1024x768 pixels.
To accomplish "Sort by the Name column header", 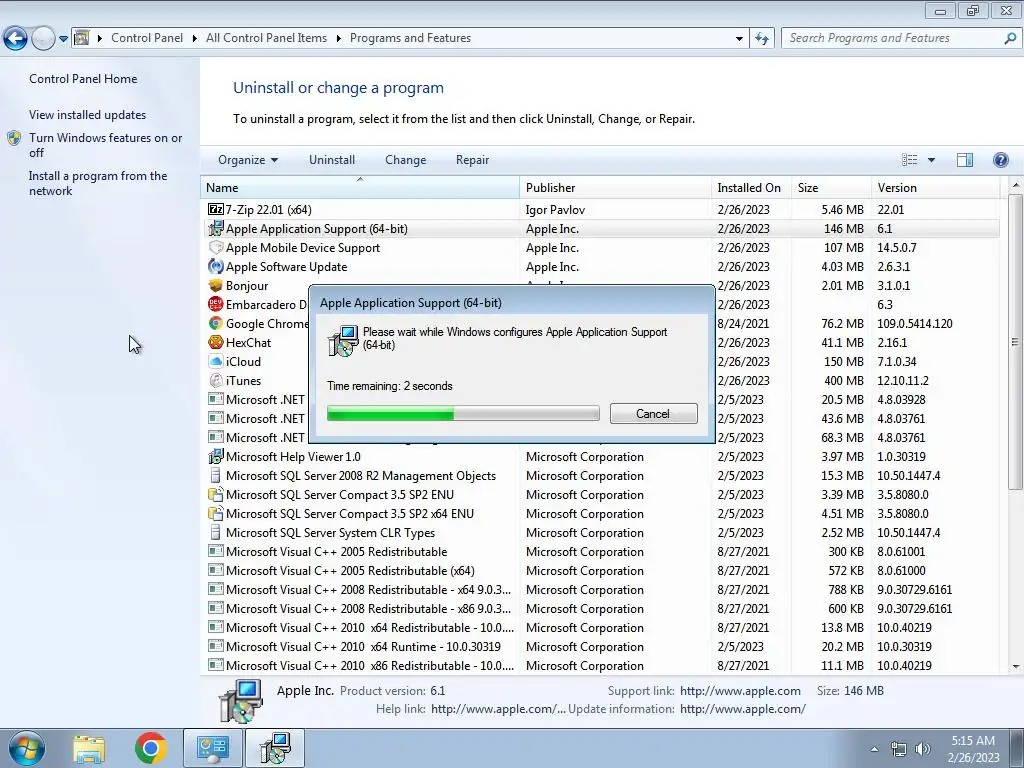I will coord(360,187).
